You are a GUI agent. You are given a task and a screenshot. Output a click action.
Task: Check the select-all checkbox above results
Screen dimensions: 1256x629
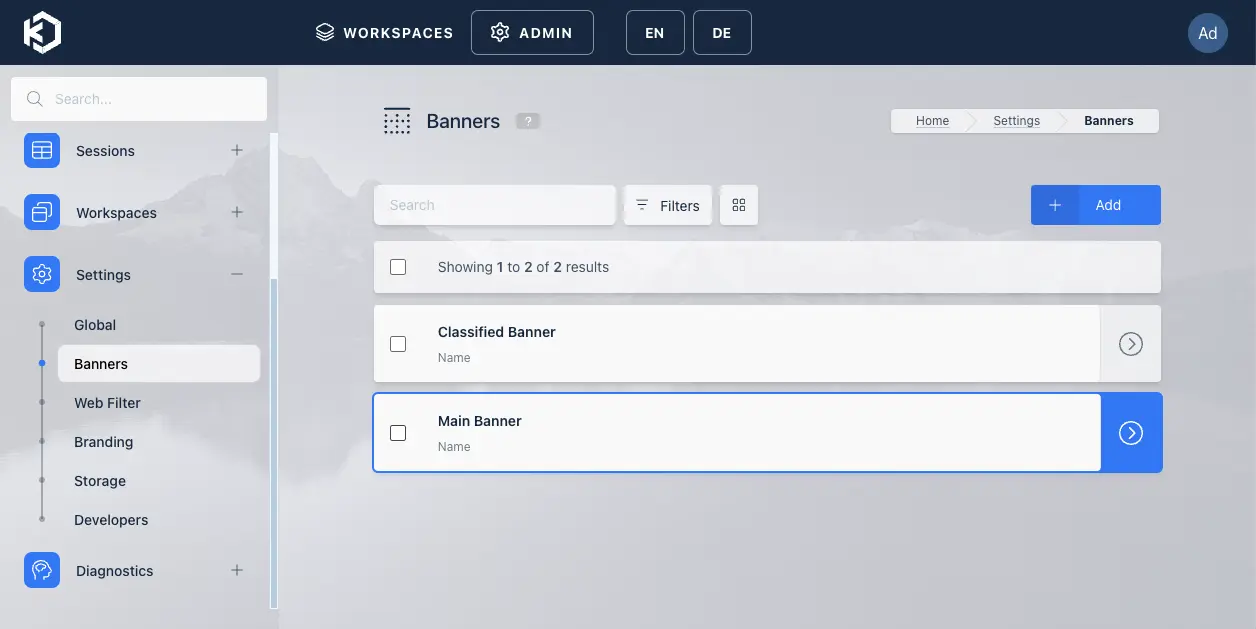coord(398,266)
